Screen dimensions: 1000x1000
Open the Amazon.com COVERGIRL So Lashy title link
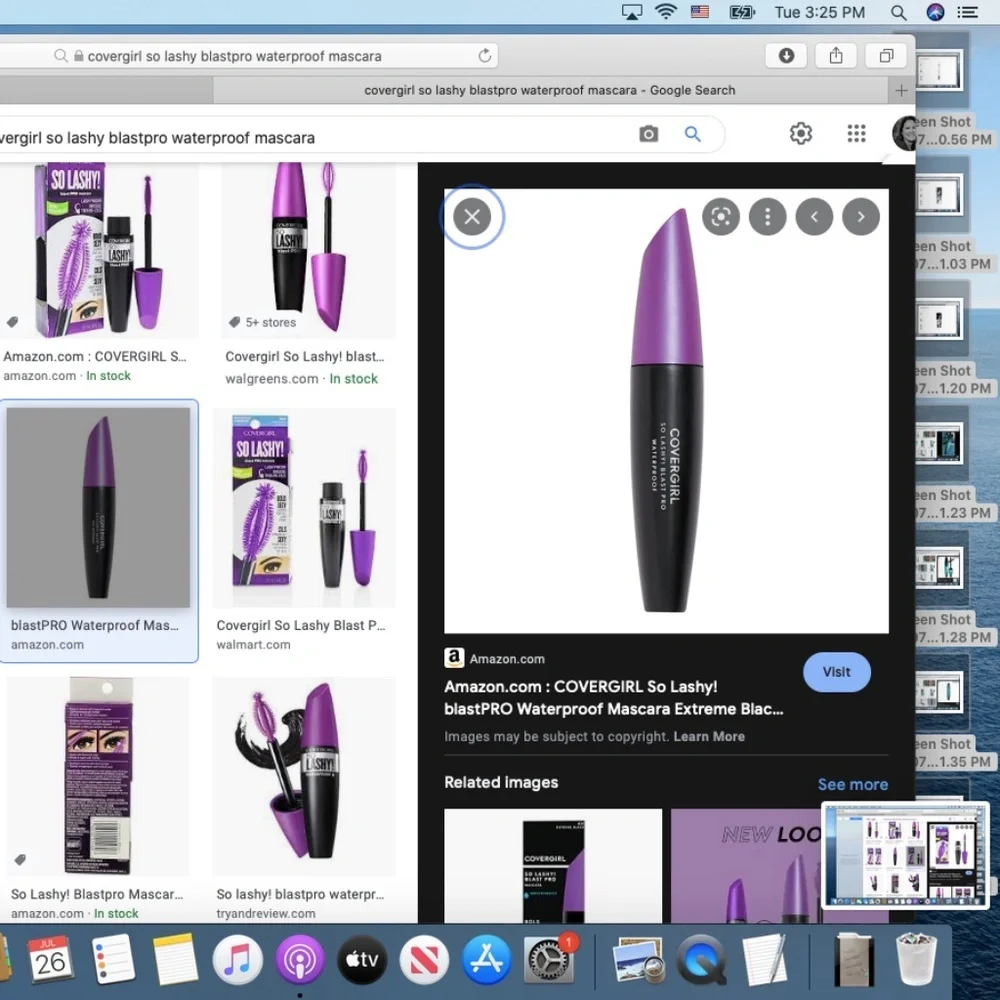pos(614,698)
